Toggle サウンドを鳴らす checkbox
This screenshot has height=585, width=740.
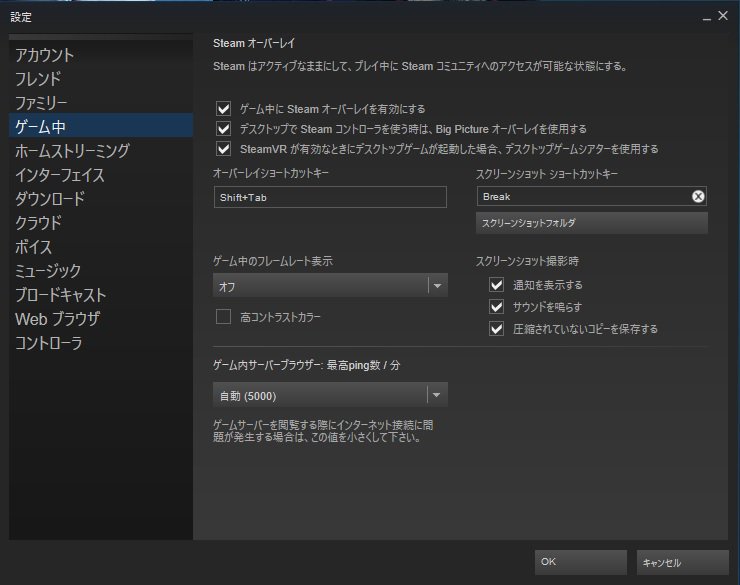[x=496, y=307]
